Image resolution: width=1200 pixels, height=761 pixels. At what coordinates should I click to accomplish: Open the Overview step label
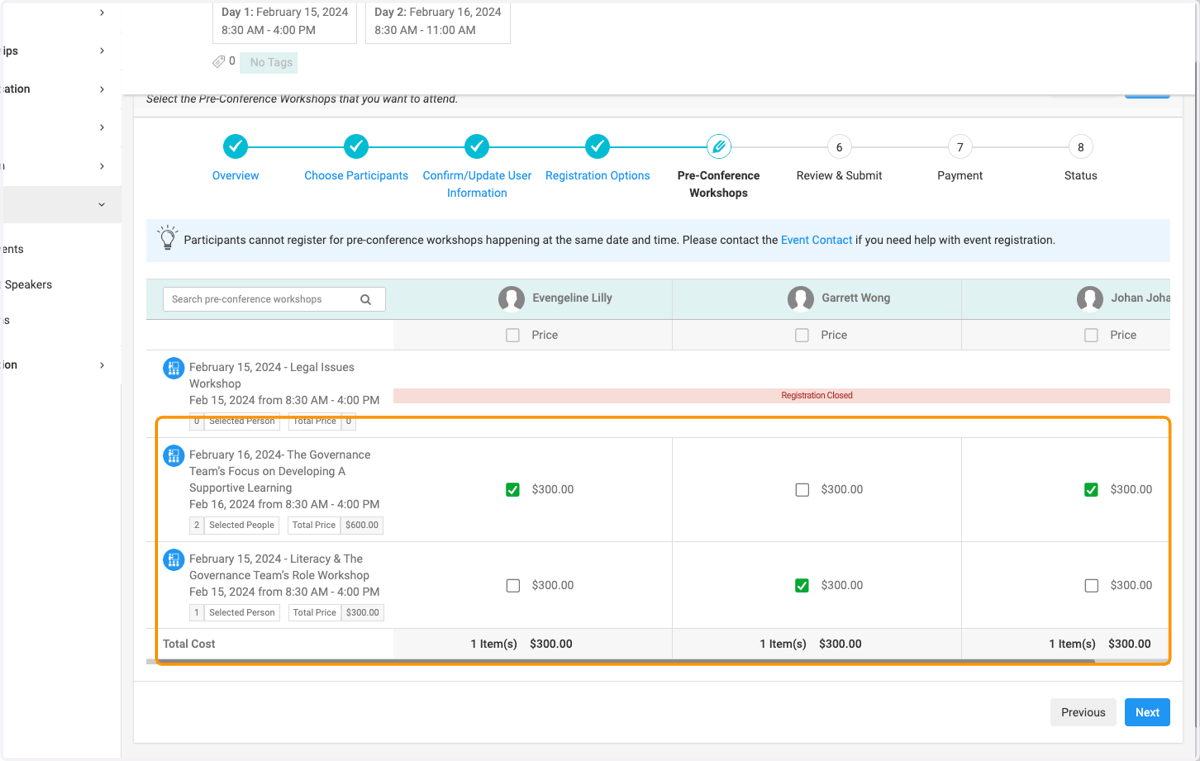(235, 176)
